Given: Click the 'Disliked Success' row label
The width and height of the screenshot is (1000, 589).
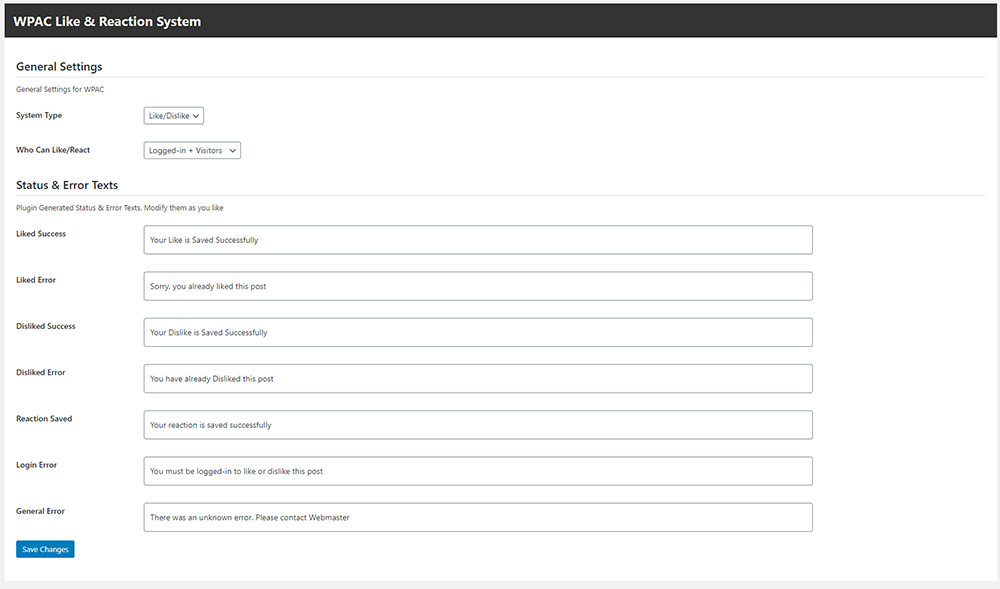Looking at the screenshot, I should pyautogui.click(x=46, y=326).
